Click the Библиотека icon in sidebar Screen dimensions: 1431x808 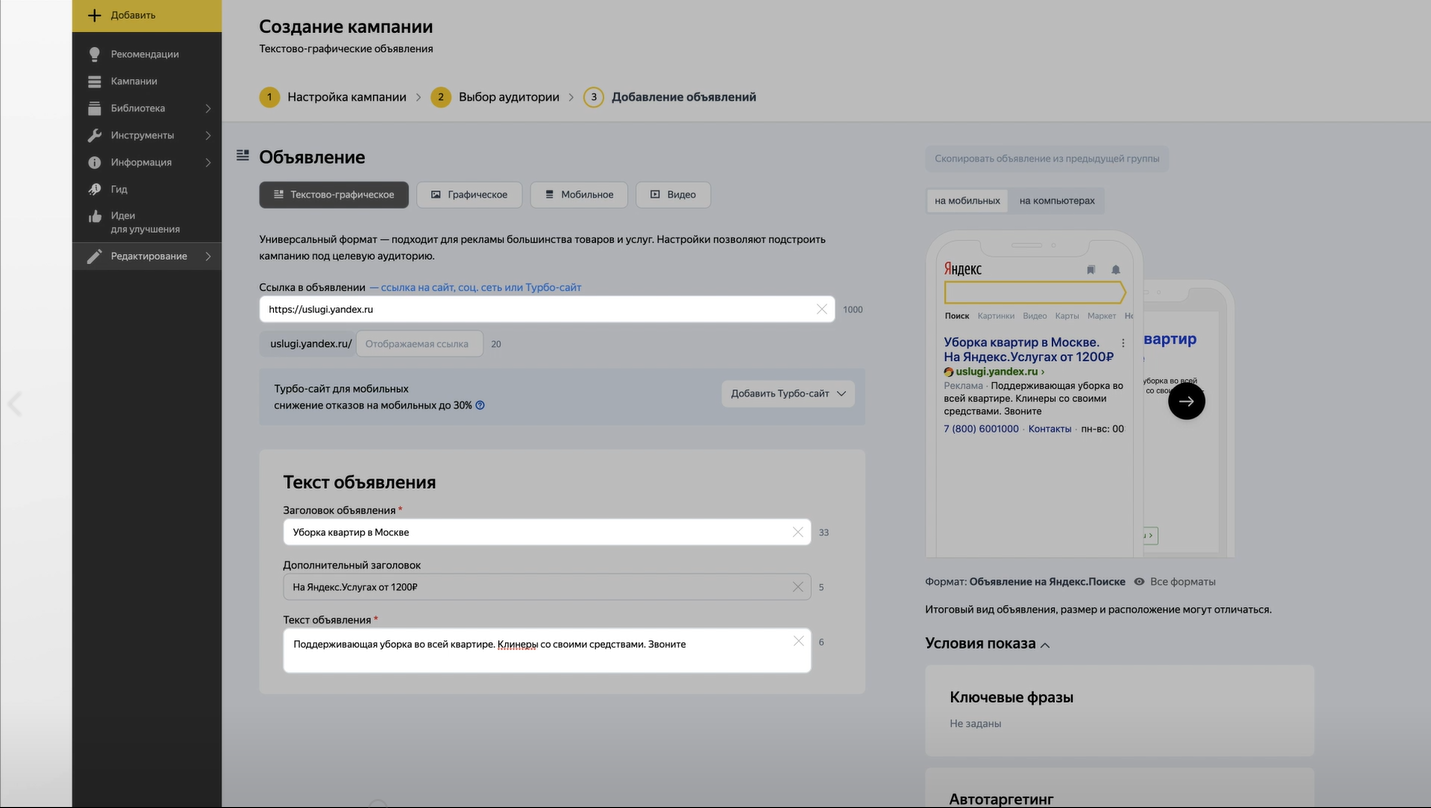click(94, 108)
